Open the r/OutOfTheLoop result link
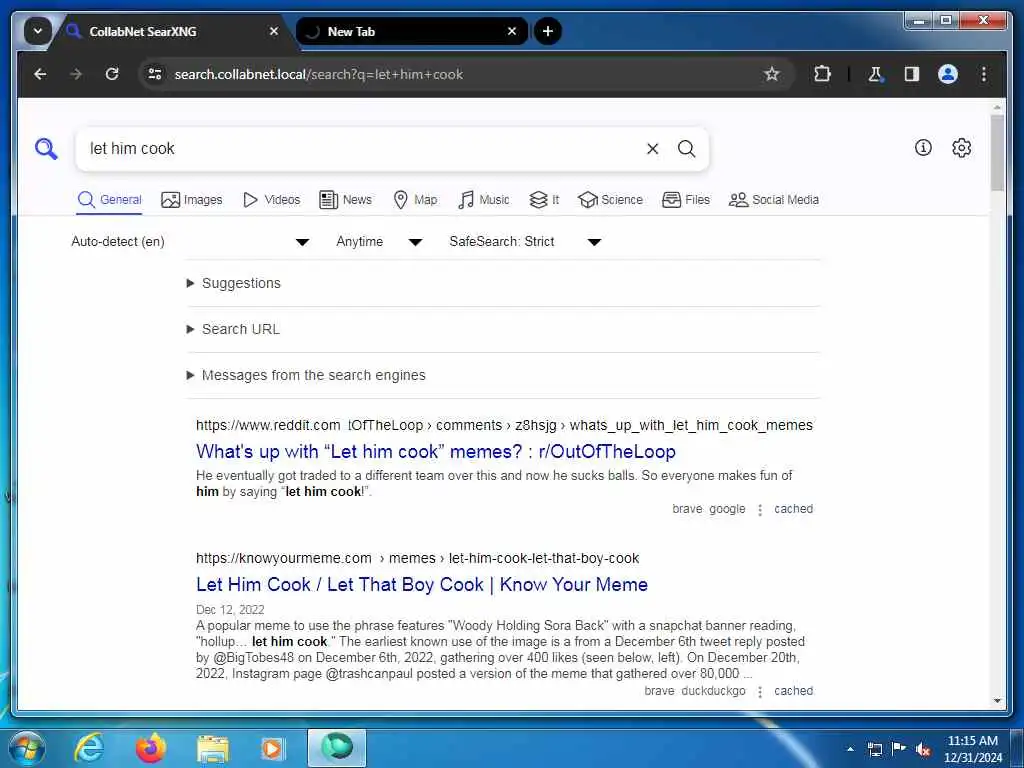The image size is (1024, 768). point(436,451)
